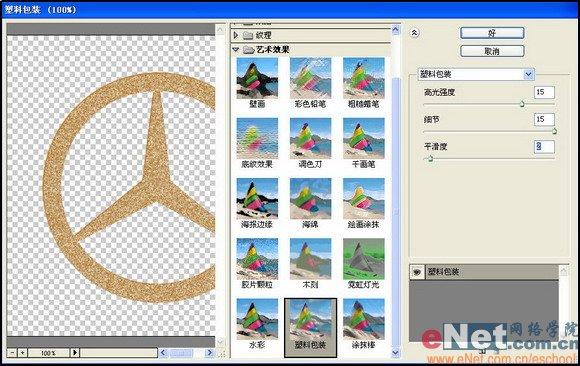Choose the 底纹效果 filter thumbnail
The image size is (580, 366).
[x=257, y=138]
